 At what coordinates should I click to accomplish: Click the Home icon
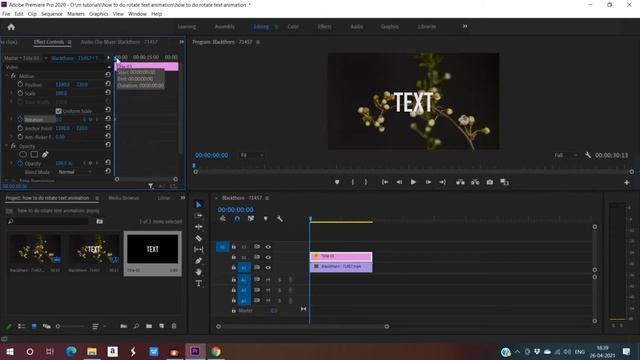click(x=11, y=27)
